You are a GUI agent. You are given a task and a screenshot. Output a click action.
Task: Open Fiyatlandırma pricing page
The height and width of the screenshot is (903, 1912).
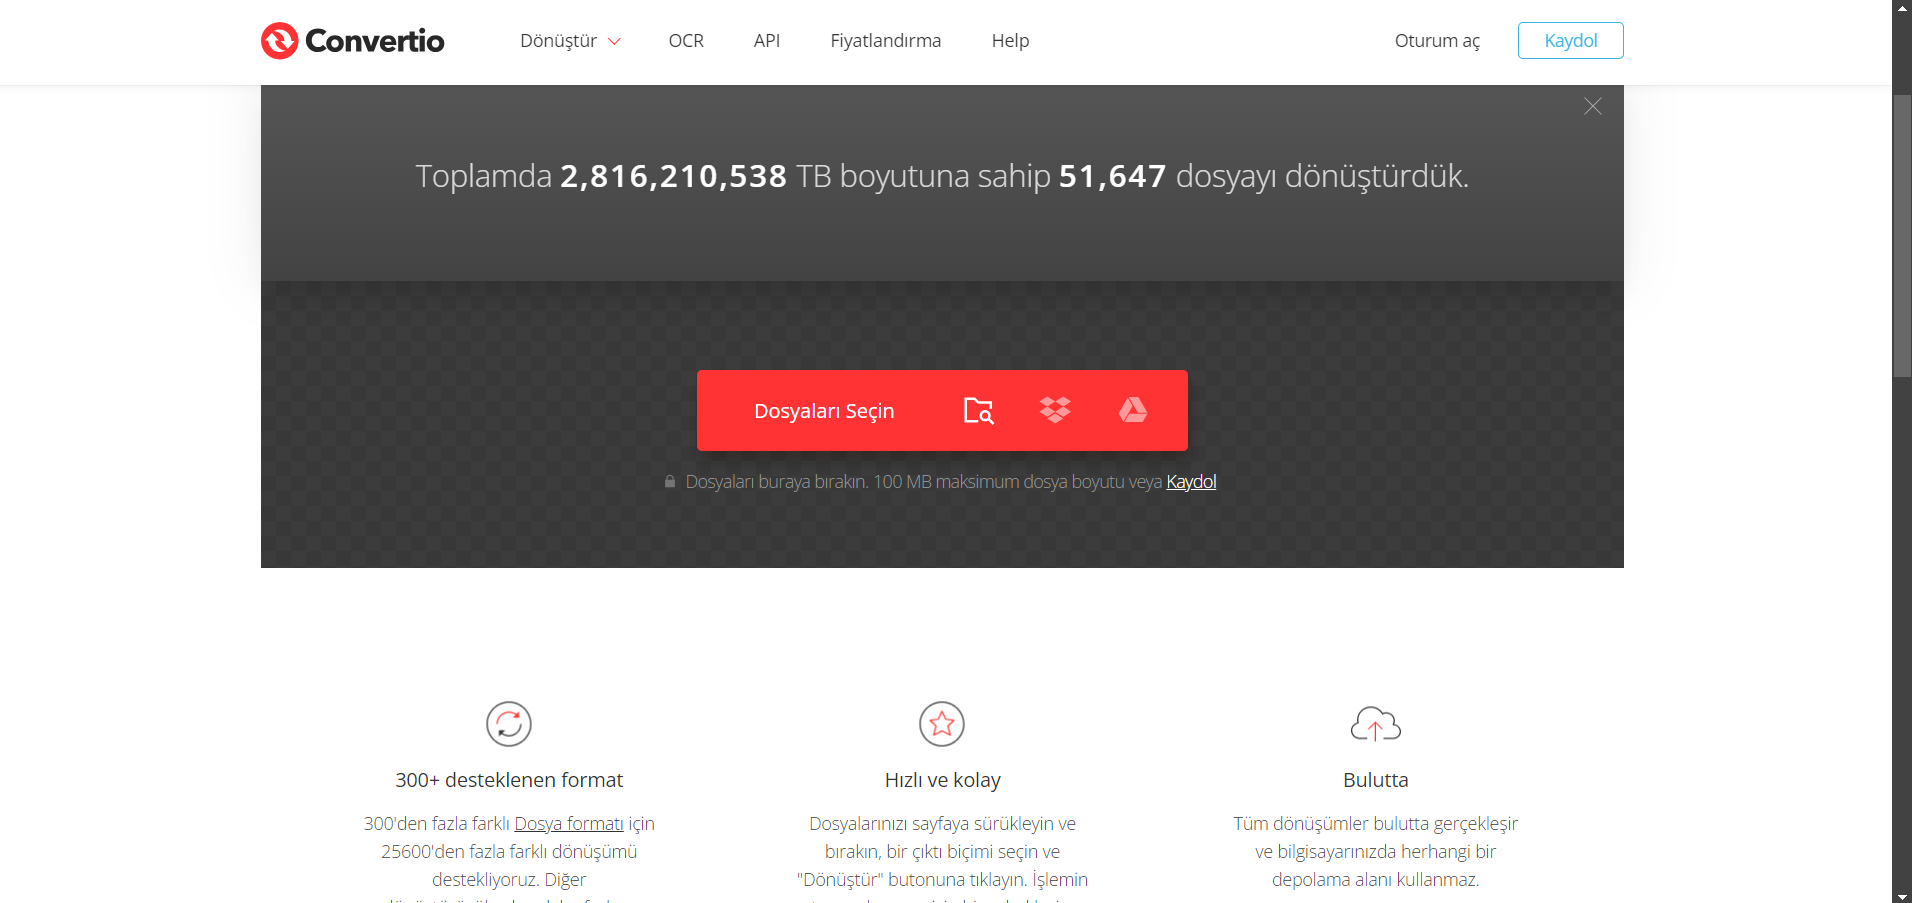coord(886,41)
